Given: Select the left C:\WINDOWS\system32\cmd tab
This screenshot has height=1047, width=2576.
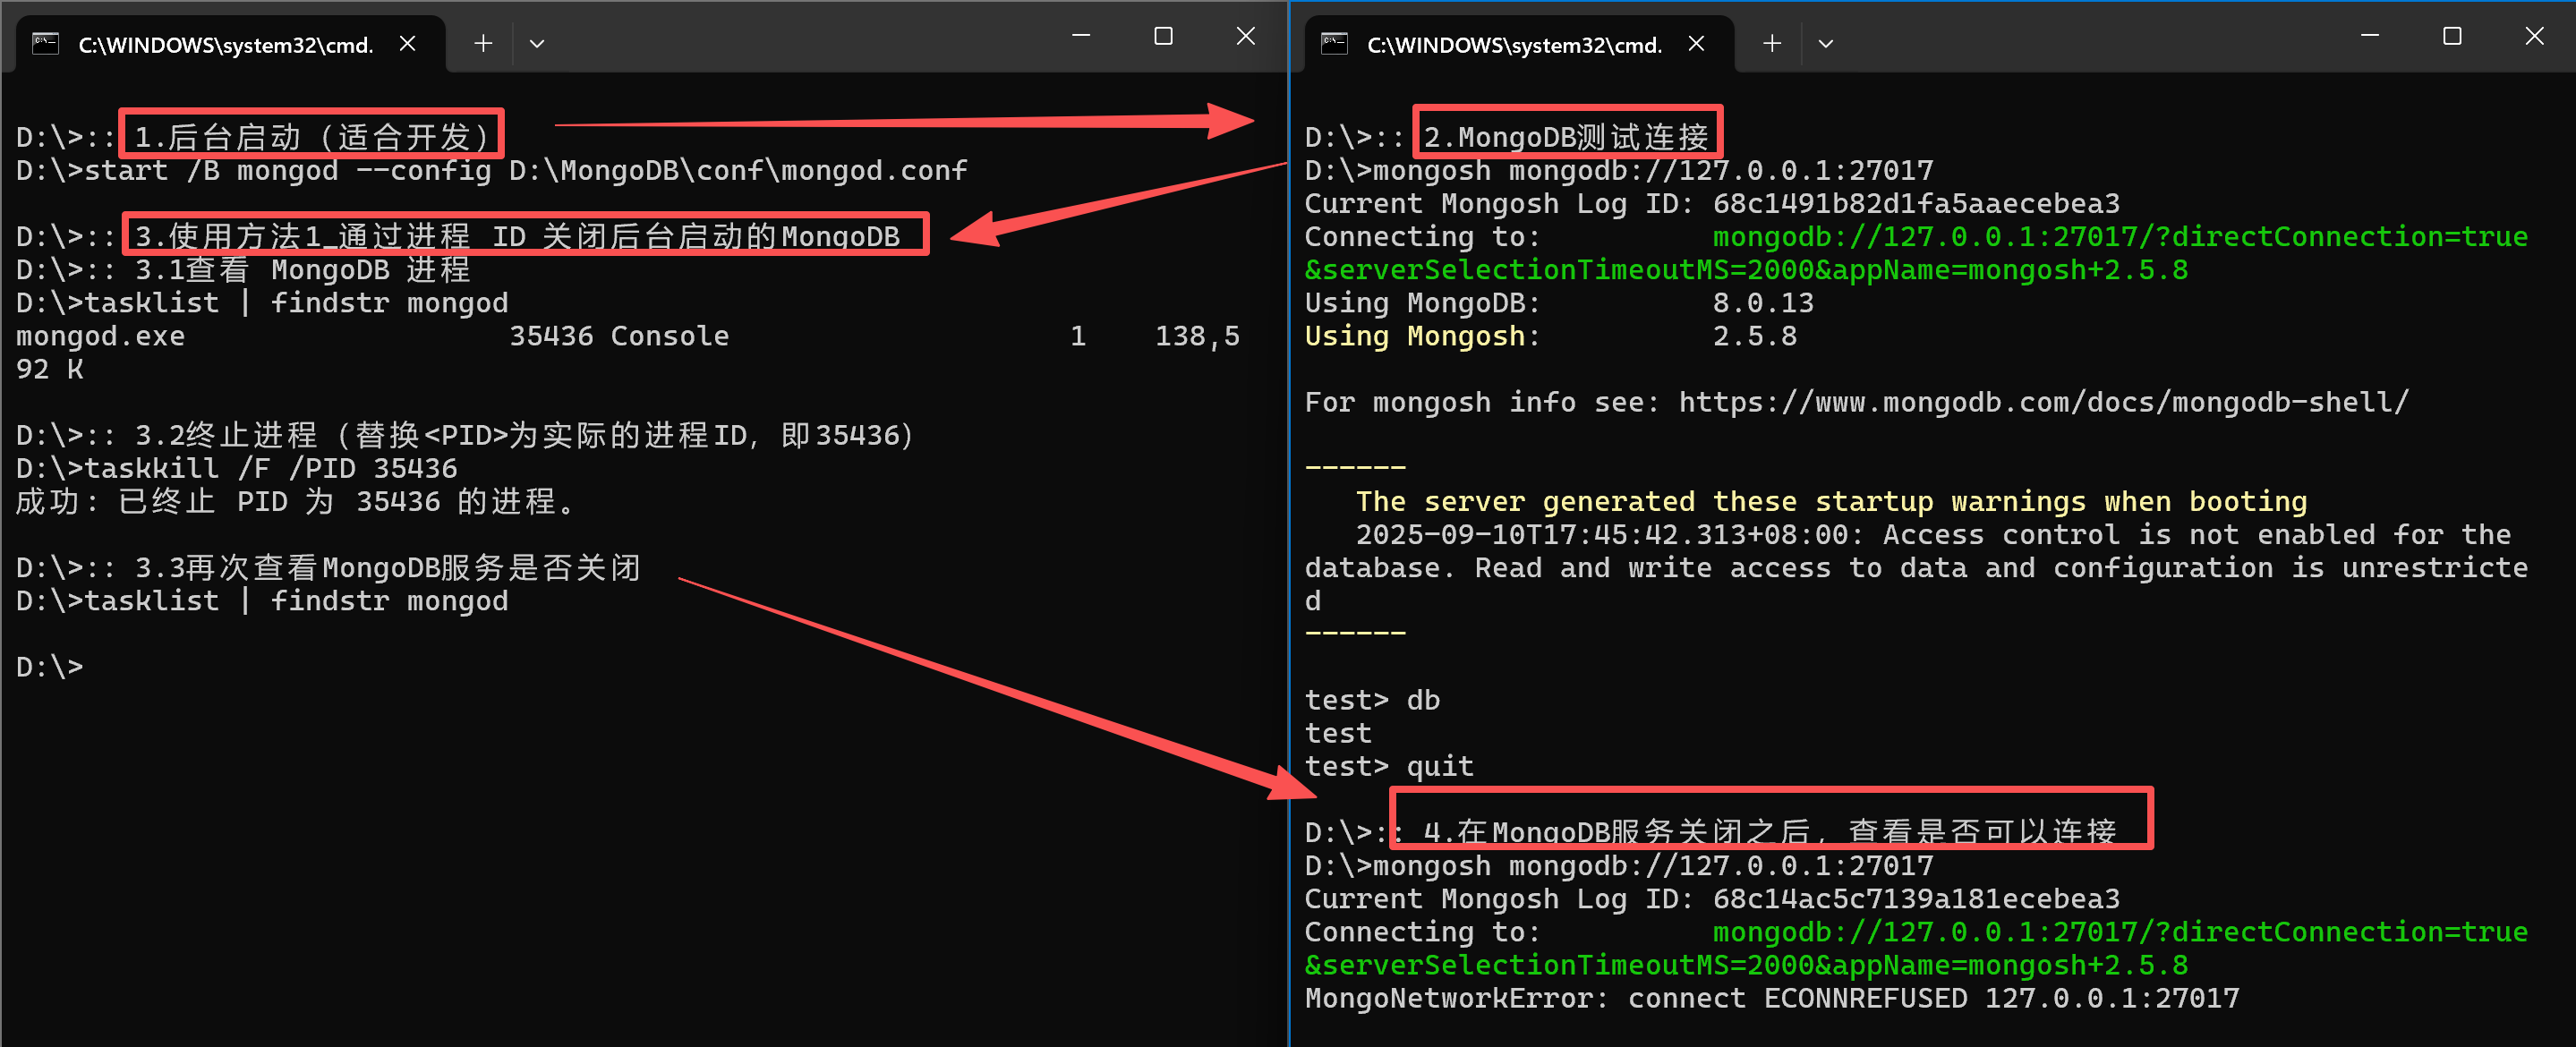Looking at the screenshot, I should (x=225, y=45).
